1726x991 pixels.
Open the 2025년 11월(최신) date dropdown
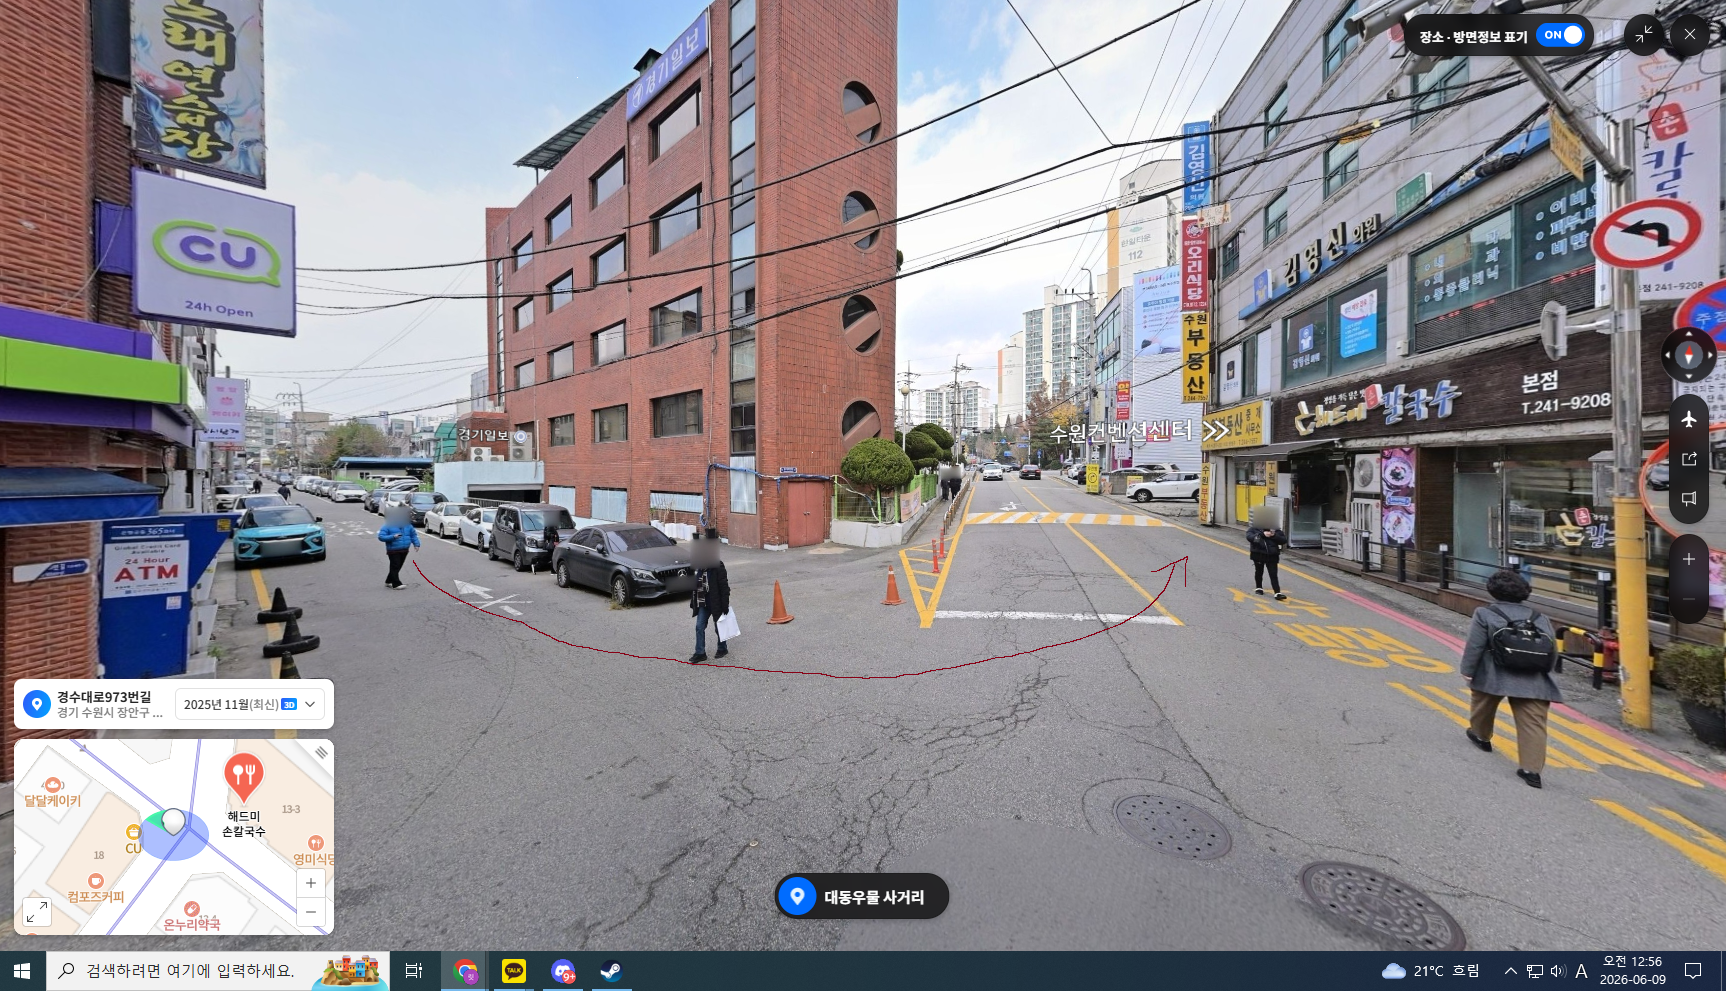(x=250, y=704)
